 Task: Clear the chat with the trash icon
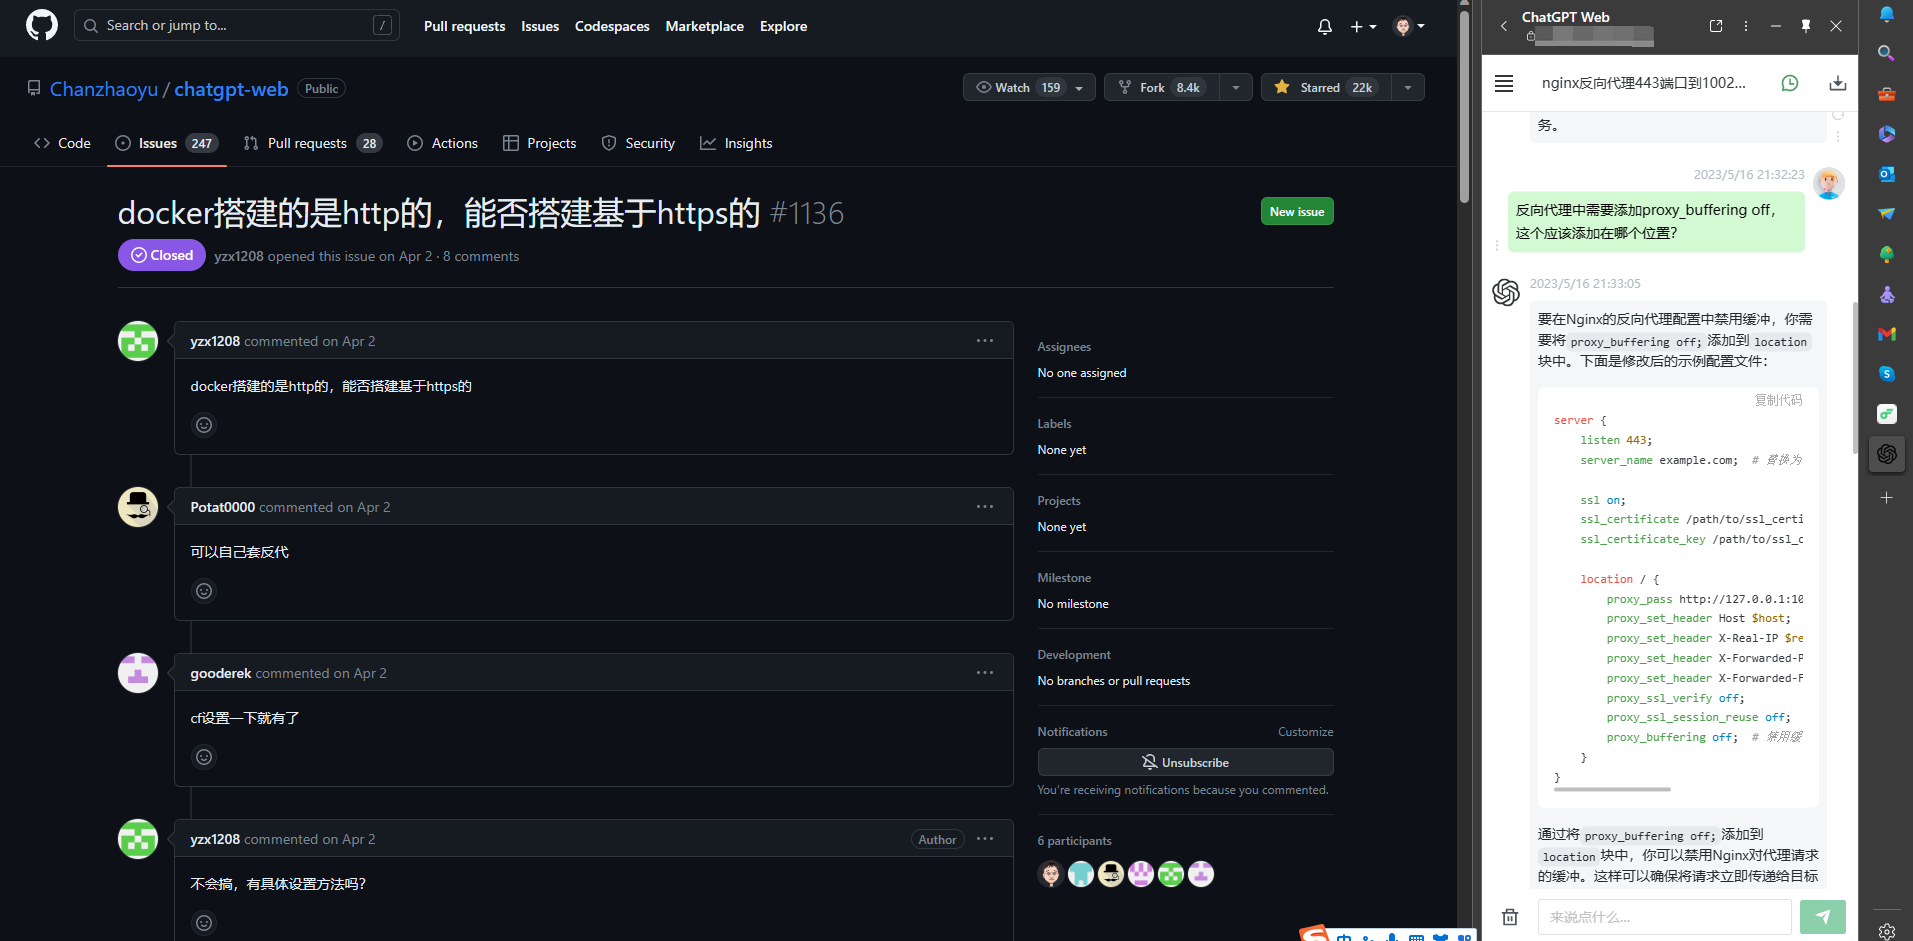(1510, 917)
